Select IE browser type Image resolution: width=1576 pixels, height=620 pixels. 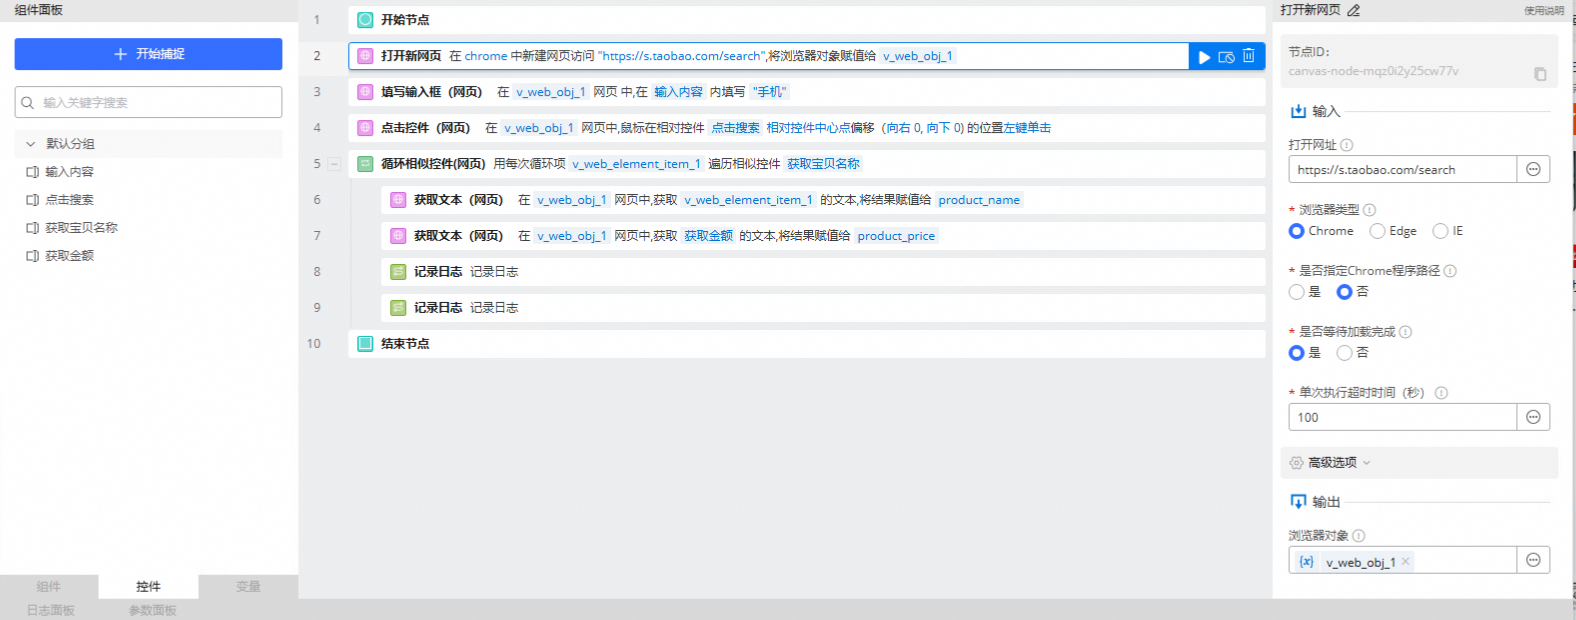1440,231
